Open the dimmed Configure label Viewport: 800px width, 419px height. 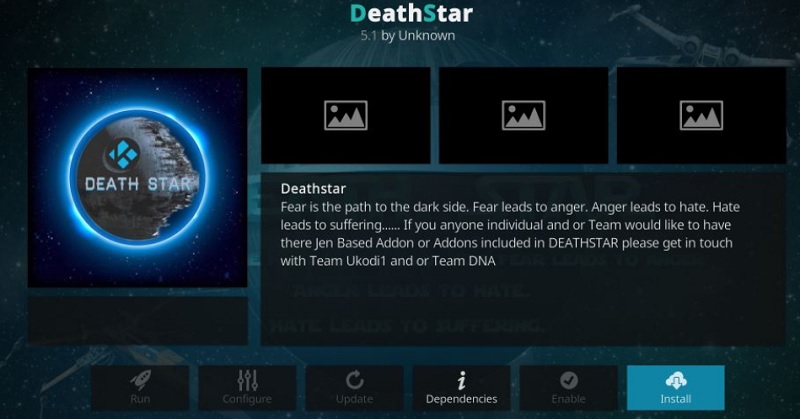tap(247, 399)
